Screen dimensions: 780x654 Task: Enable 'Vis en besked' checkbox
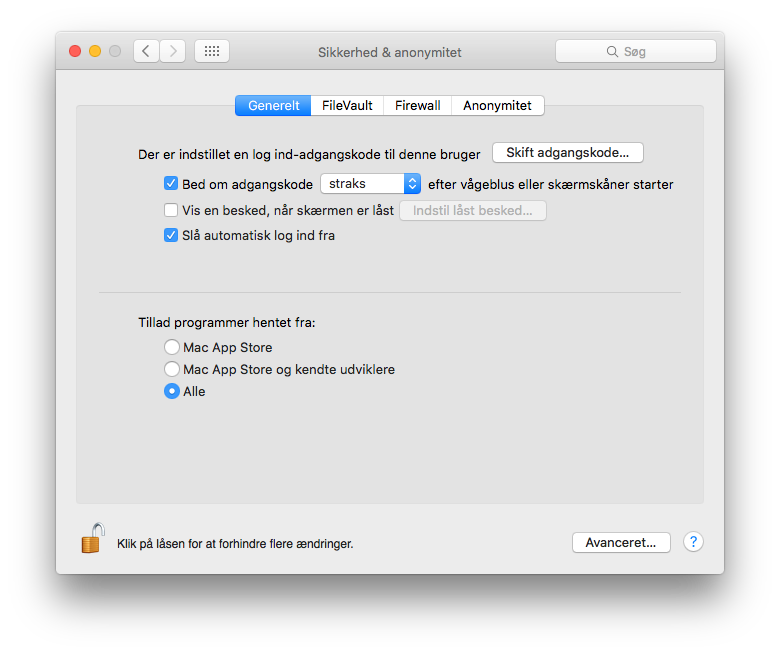171,210
